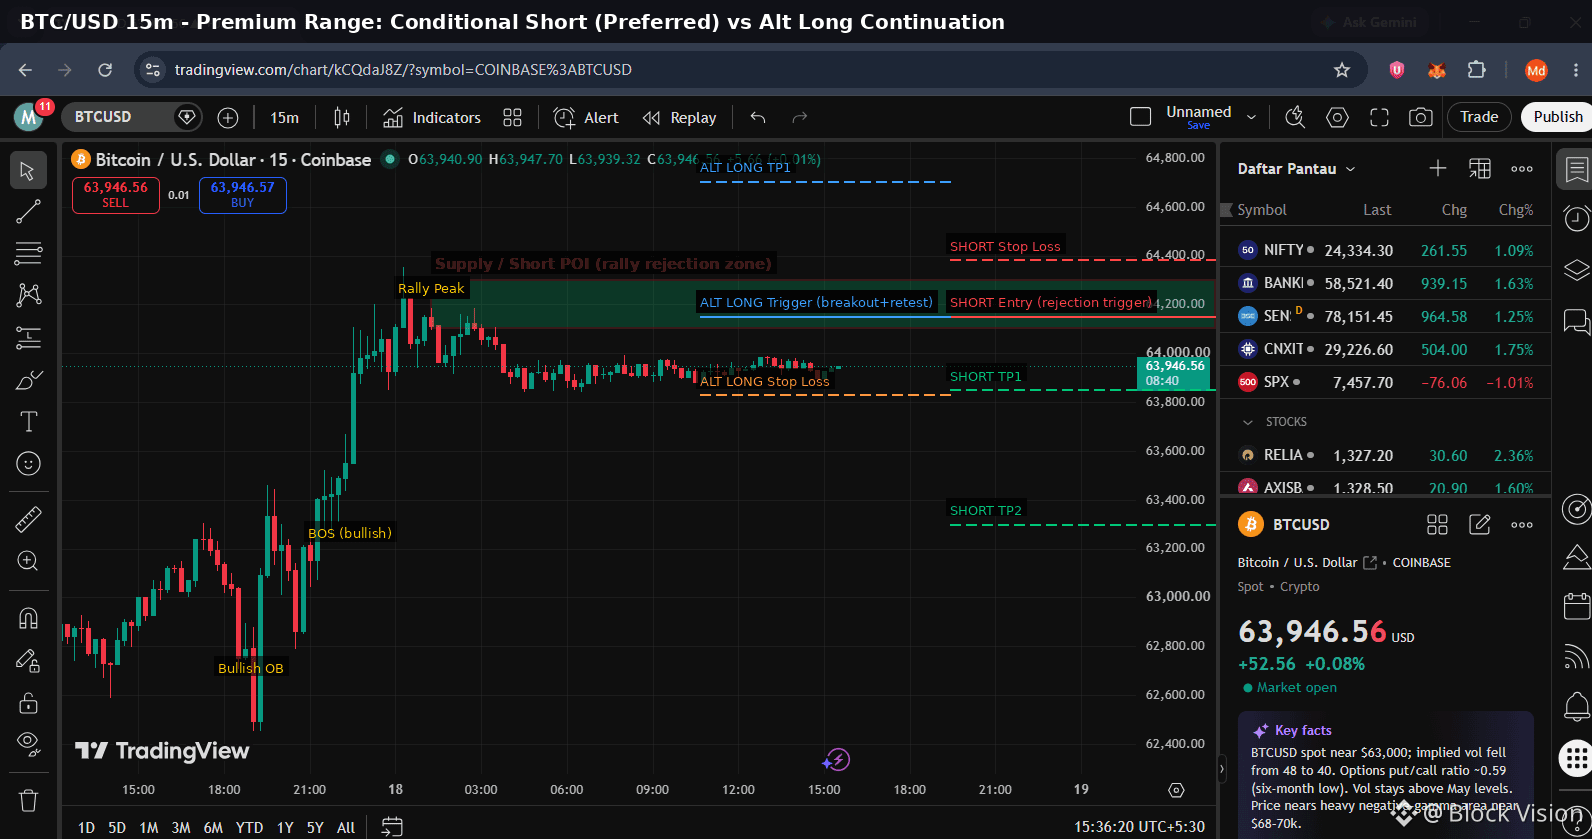Save the Unnamed chart layout
Screen dimensions: 1592x839
[x=1198, y=126]
